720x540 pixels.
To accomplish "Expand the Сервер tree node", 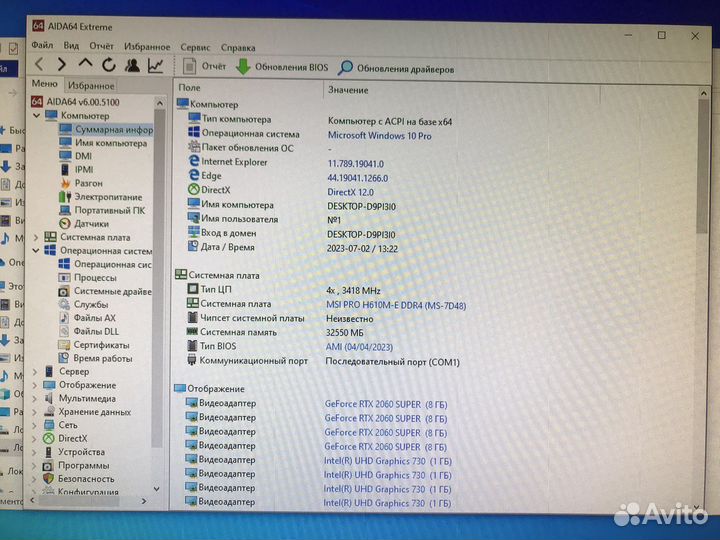I will [35, 371].
